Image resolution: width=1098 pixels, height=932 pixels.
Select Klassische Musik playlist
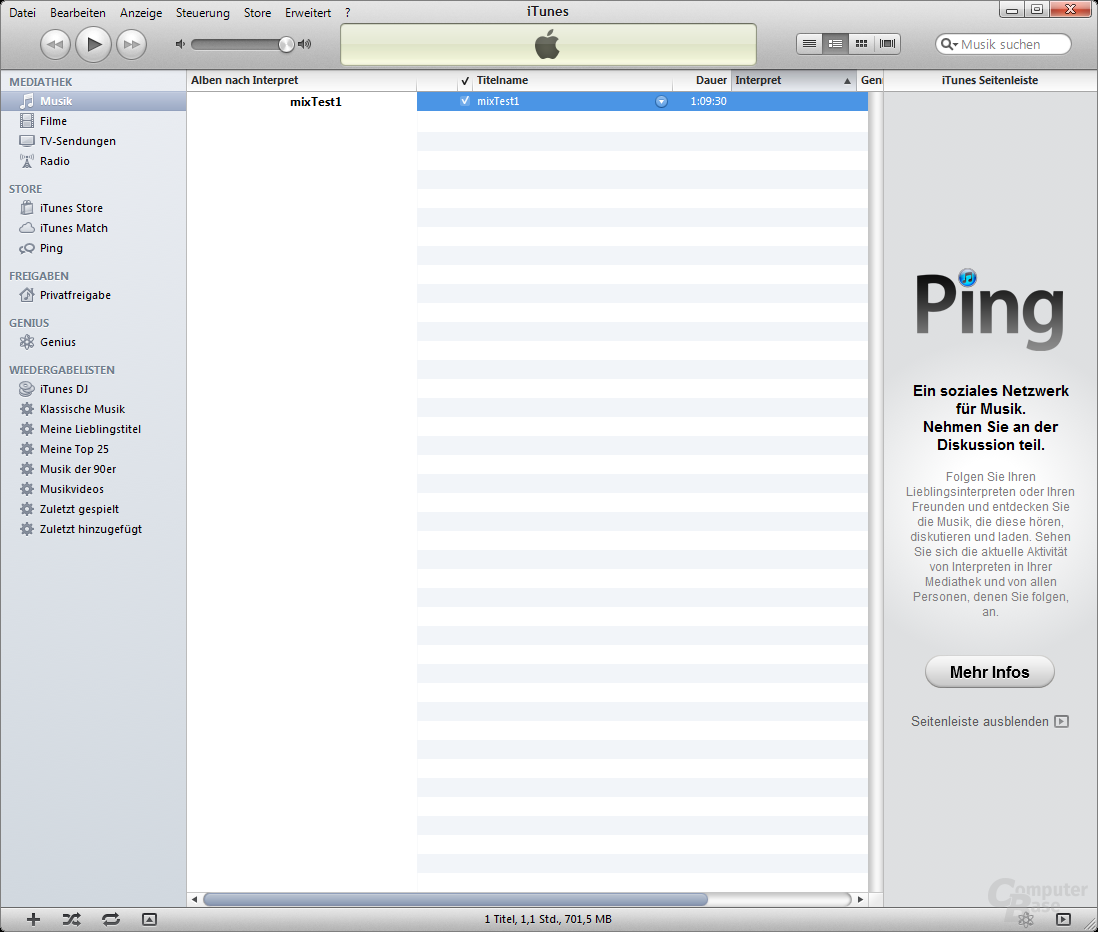click(x=93, y=409)
